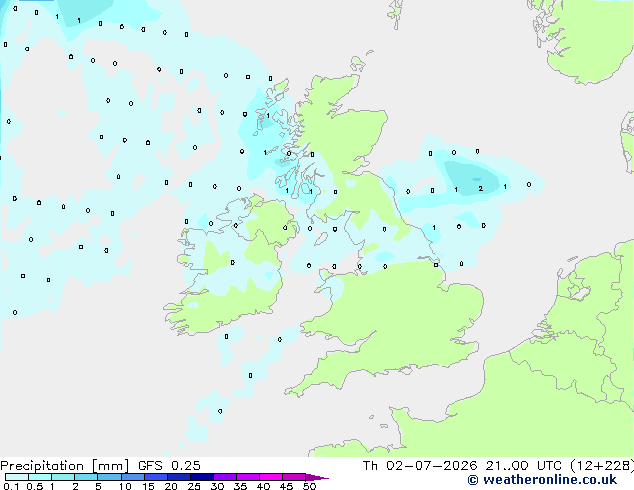Viewport: 634px width, 490px height.
Task: Select legend swatch between 40 and 45
Action: click(271, 477)
